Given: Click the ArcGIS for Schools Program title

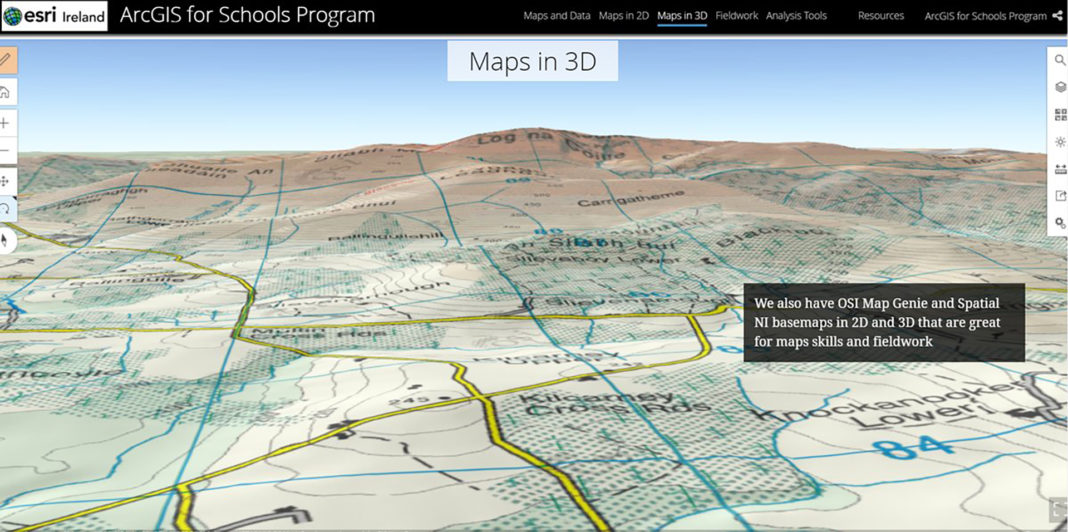Looking at the screenshot, I should tap(247, 15).
